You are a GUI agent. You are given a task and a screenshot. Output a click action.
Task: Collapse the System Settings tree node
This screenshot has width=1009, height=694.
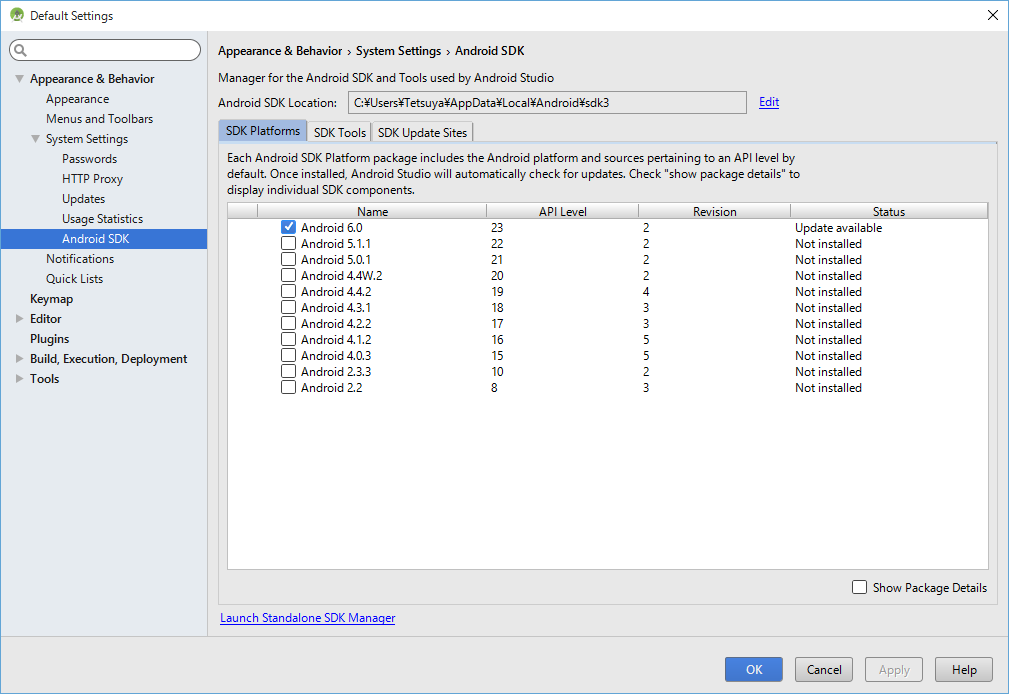pos(35,138)
